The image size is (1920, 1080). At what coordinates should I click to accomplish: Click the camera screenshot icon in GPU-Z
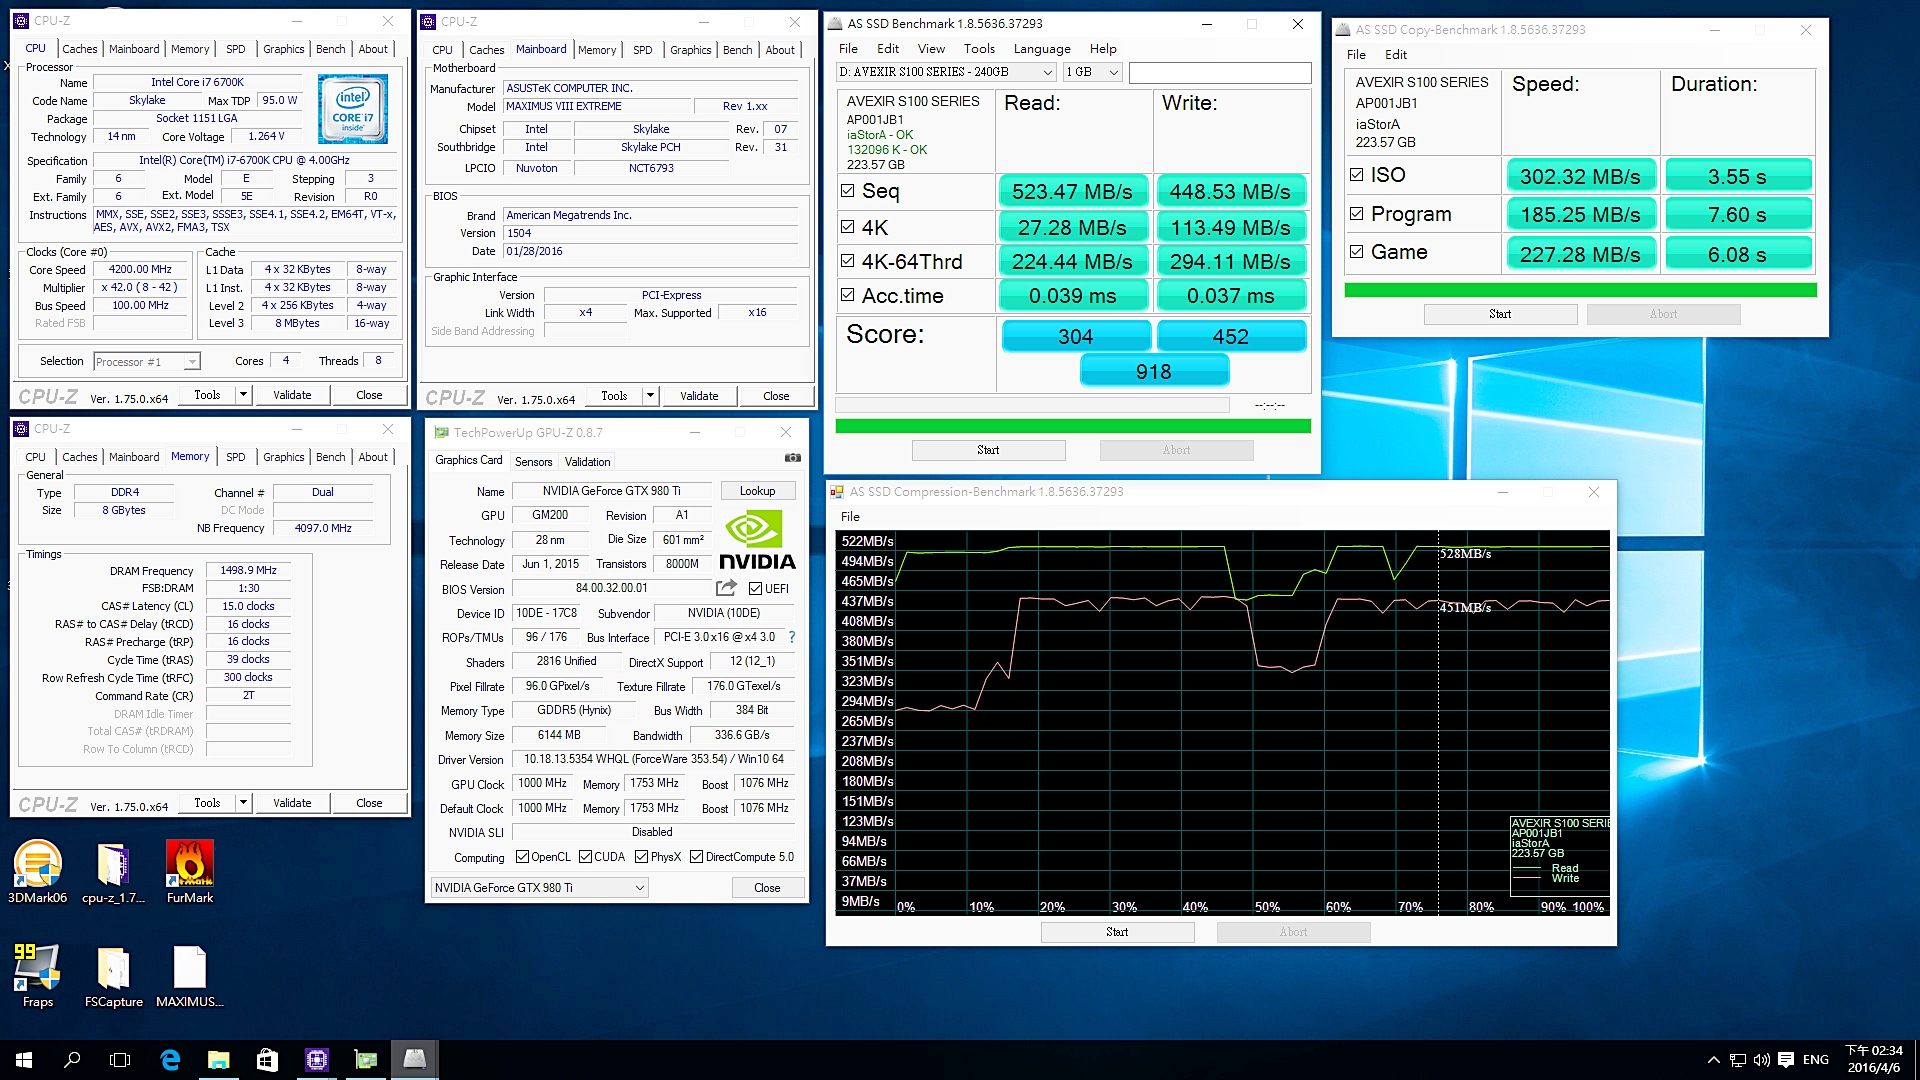[x=793, y=457]
